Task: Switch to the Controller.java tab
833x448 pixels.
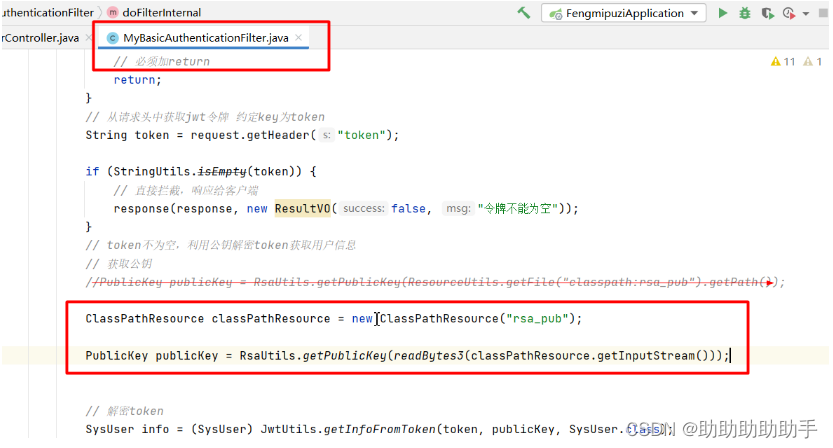Action: 40,38
